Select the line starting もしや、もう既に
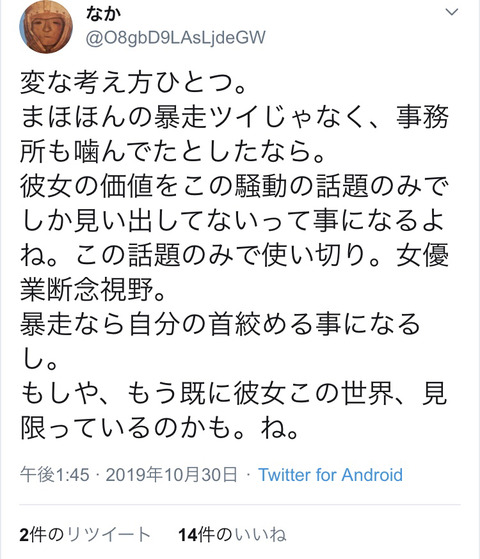The height and width of the screenshot is (559, 480). click(x=234, y=393)
